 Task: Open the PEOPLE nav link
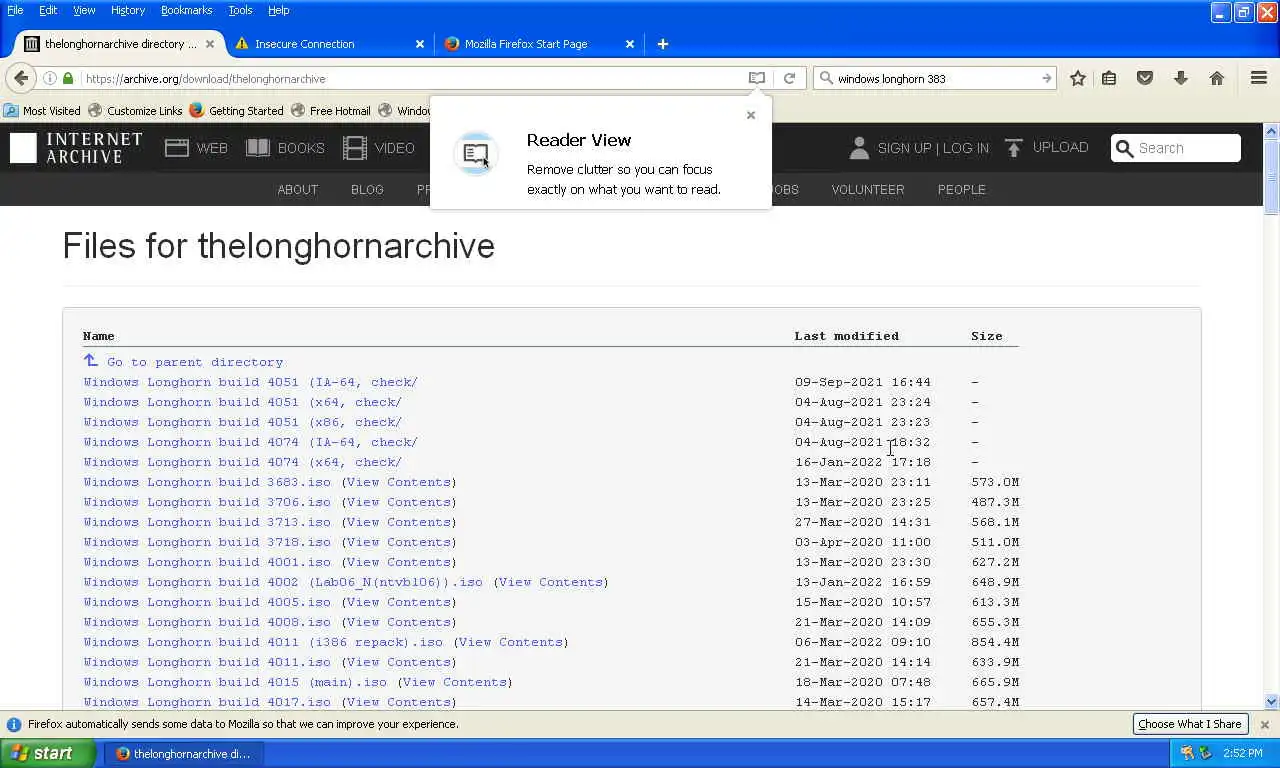tap(961, 189)
